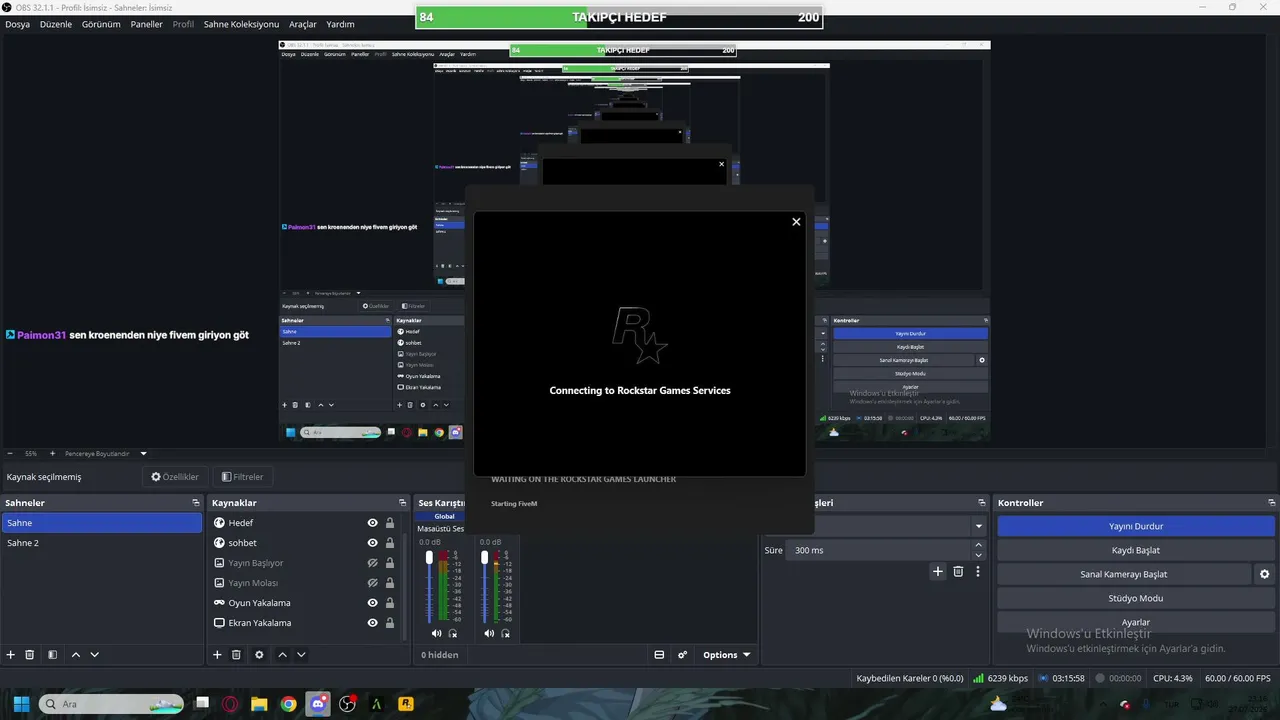Show the Yayın Molası source
Screen dimensions: 1280x720
pyautogui.click(x=372, y=583)
